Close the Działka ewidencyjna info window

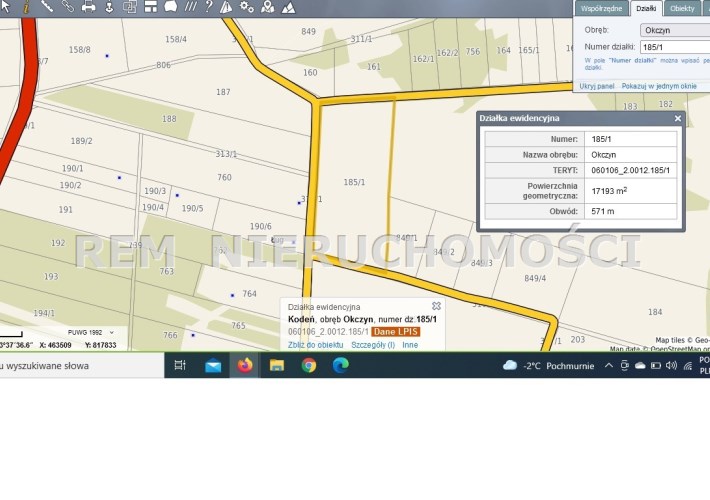point(677,118)
